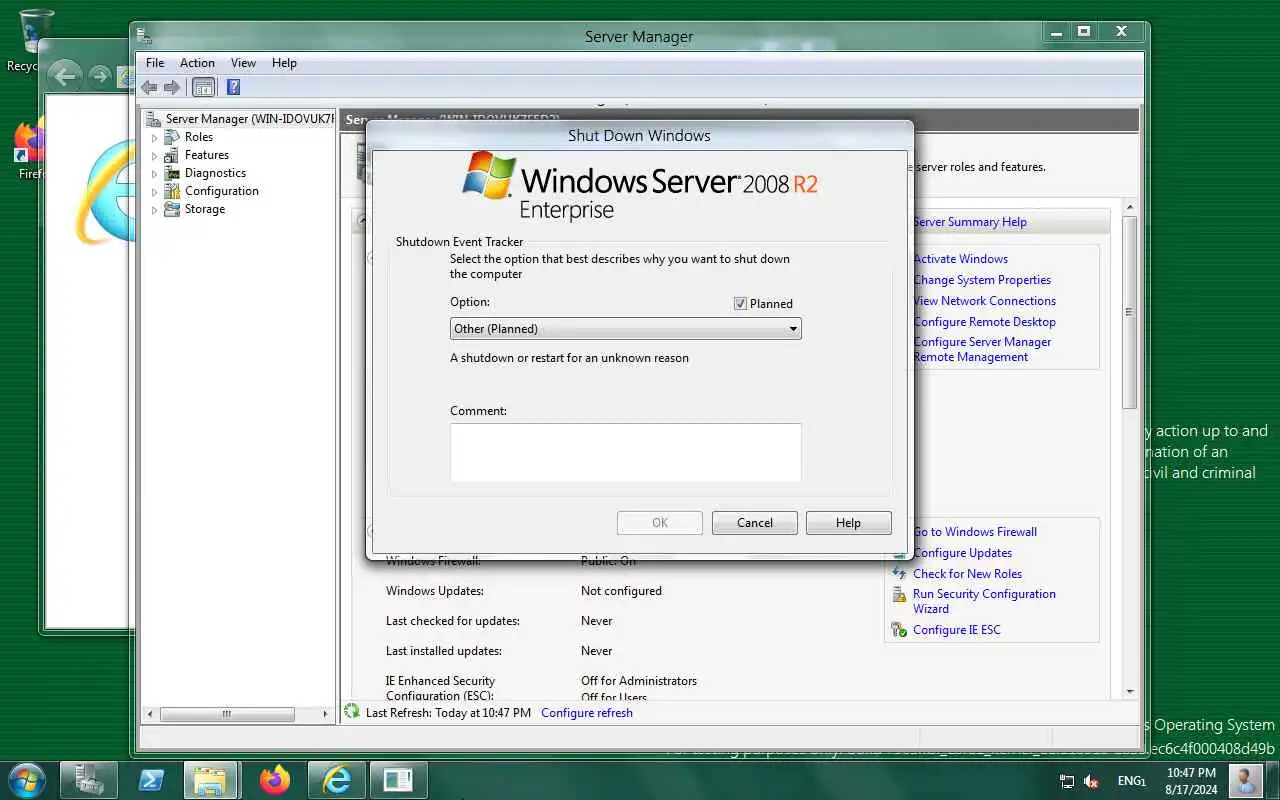Screen dimensions: 1280x800
Task: Open Internet Explorer from the taskbar
Action: (x=336, y=780)
